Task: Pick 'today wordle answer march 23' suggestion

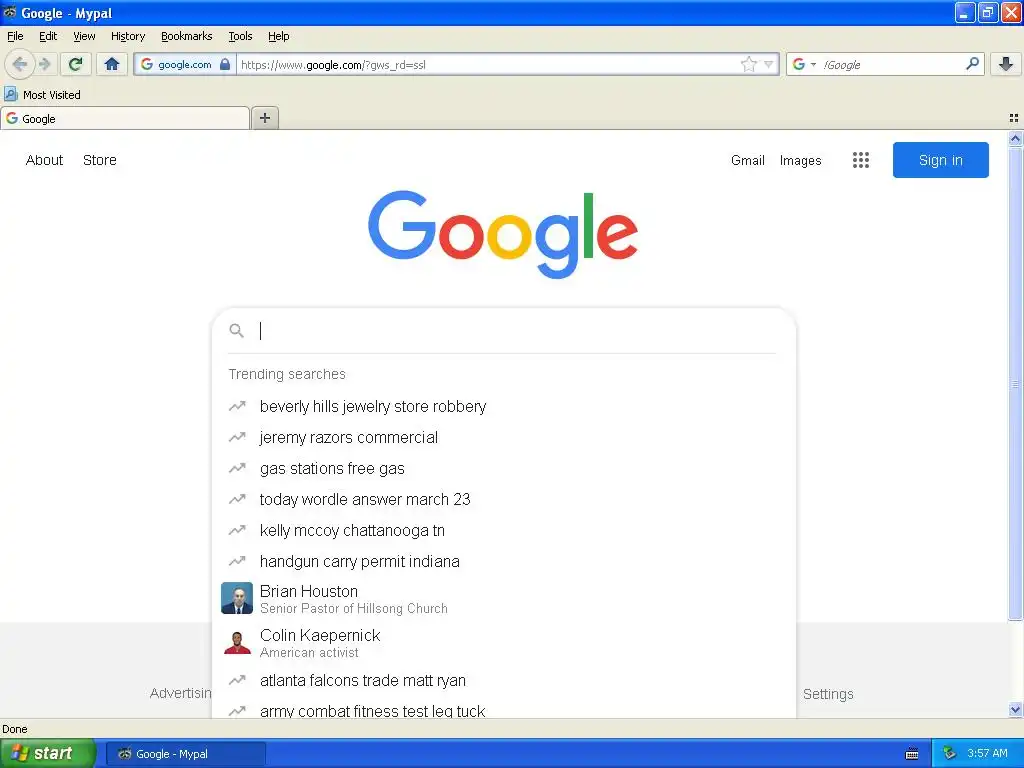Action: (365, 499)
